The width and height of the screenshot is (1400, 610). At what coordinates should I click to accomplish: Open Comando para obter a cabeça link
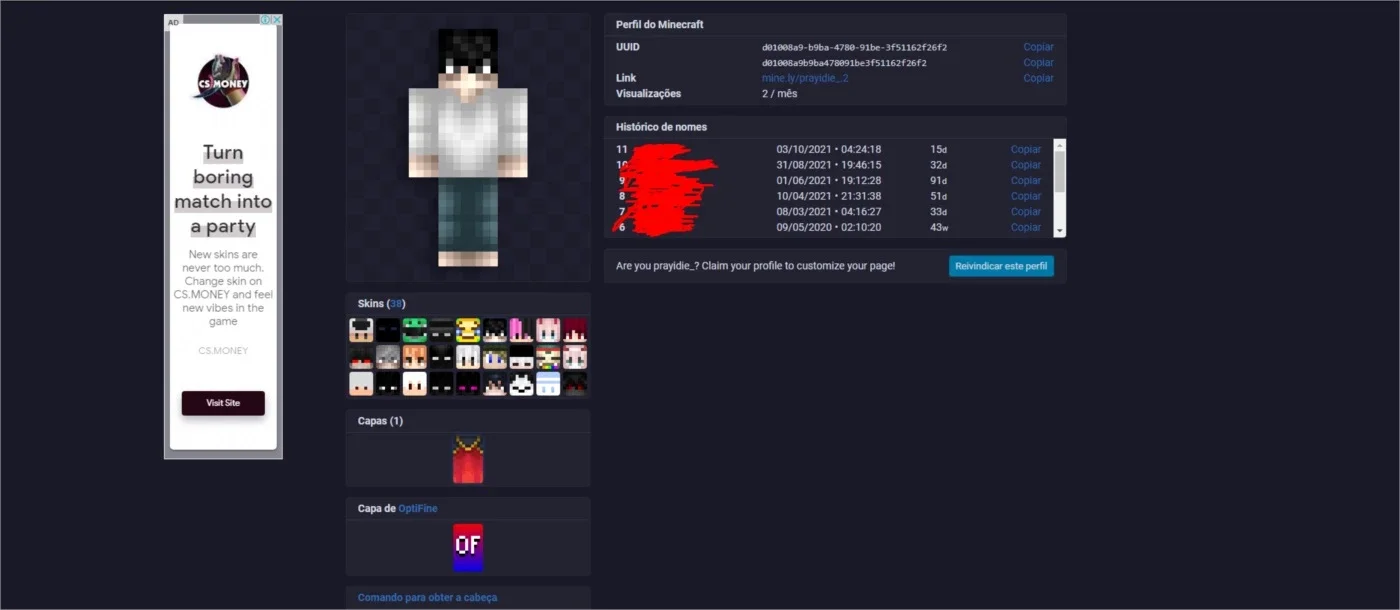click(x=427, y=597)
